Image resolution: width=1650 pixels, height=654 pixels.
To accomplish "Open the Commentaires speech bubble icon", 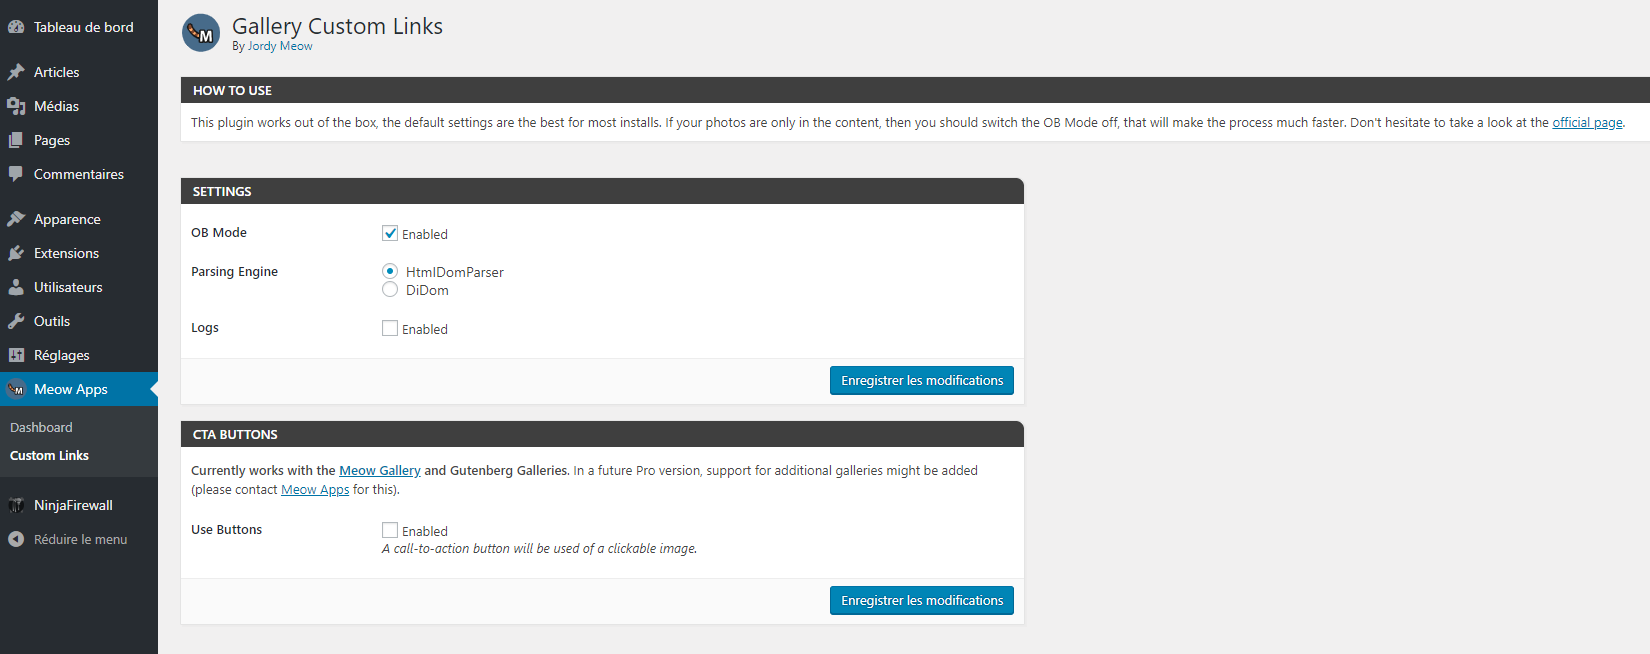I will point(16,174).
